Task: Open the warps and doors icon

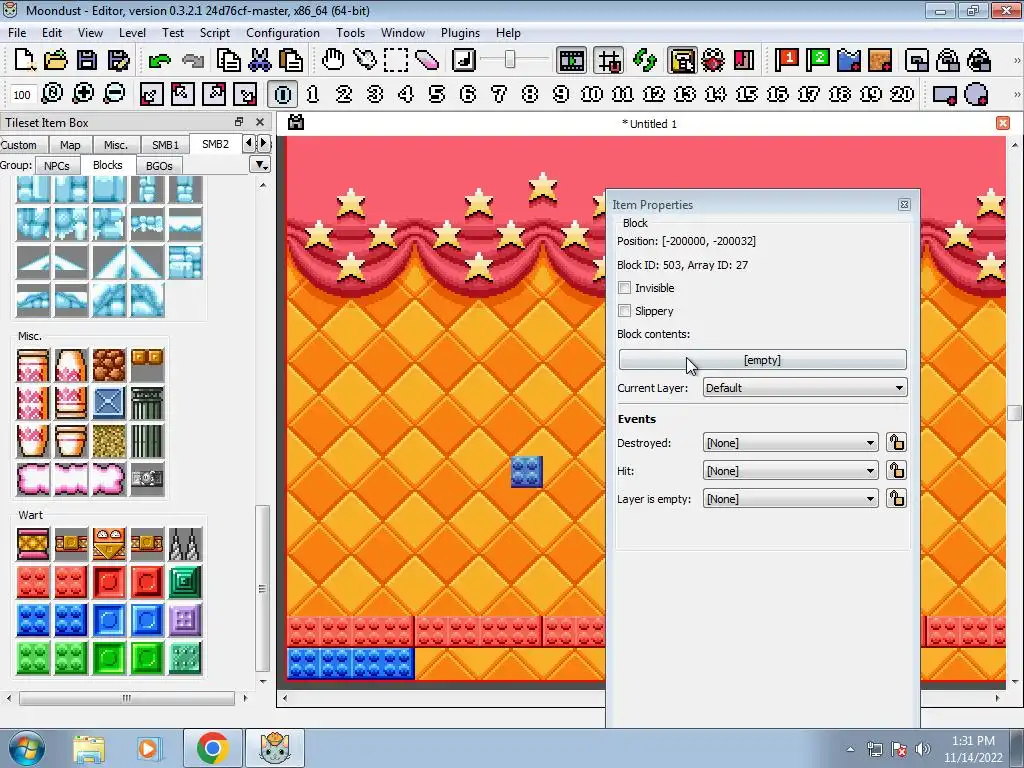Action: point(744,60)
